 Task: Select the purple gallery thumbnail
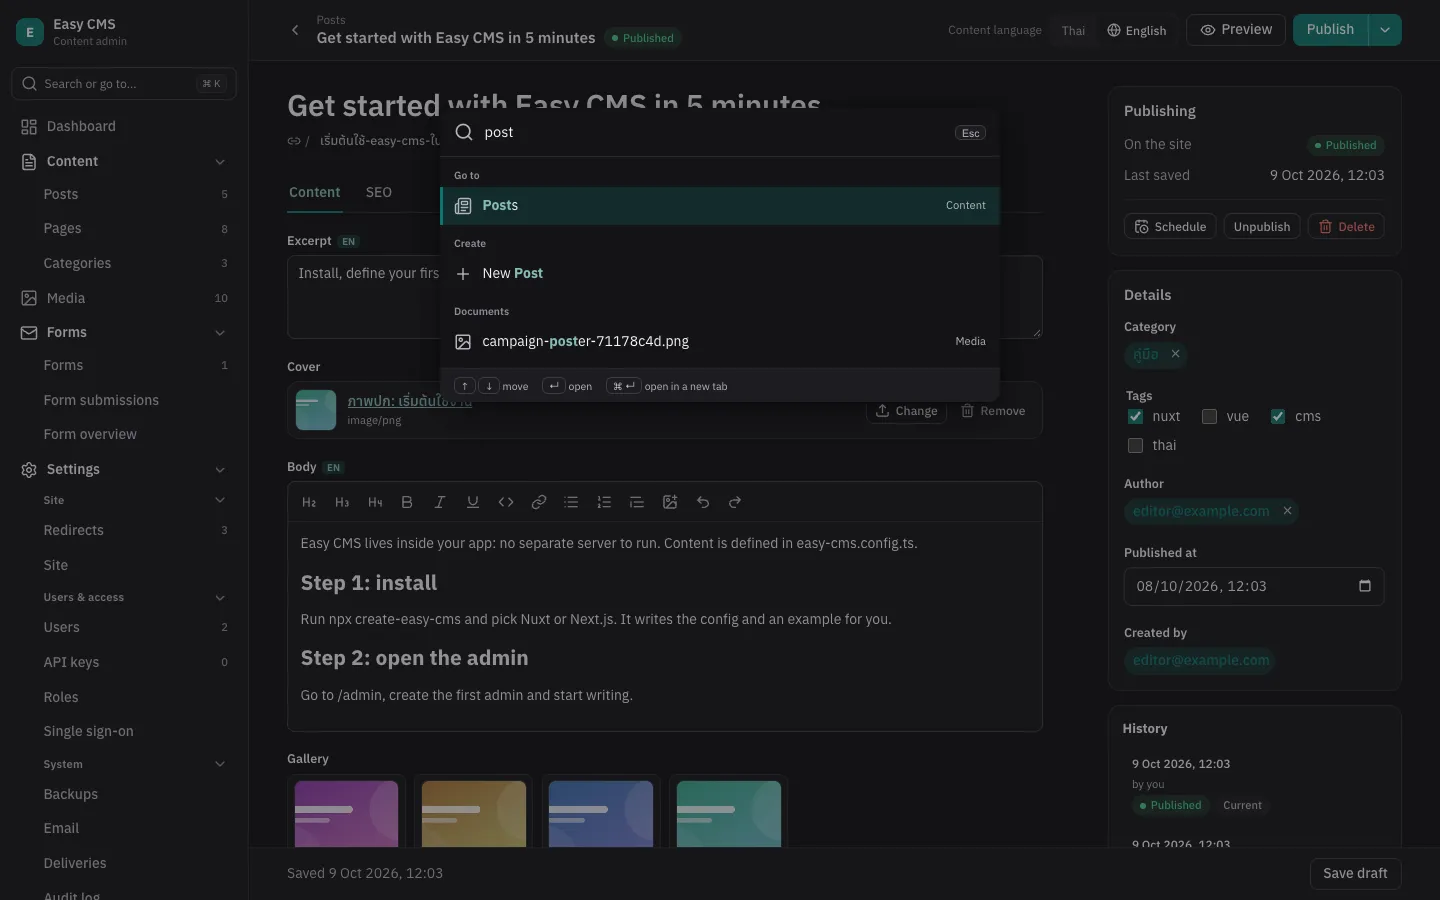click(x=346, y=814)
